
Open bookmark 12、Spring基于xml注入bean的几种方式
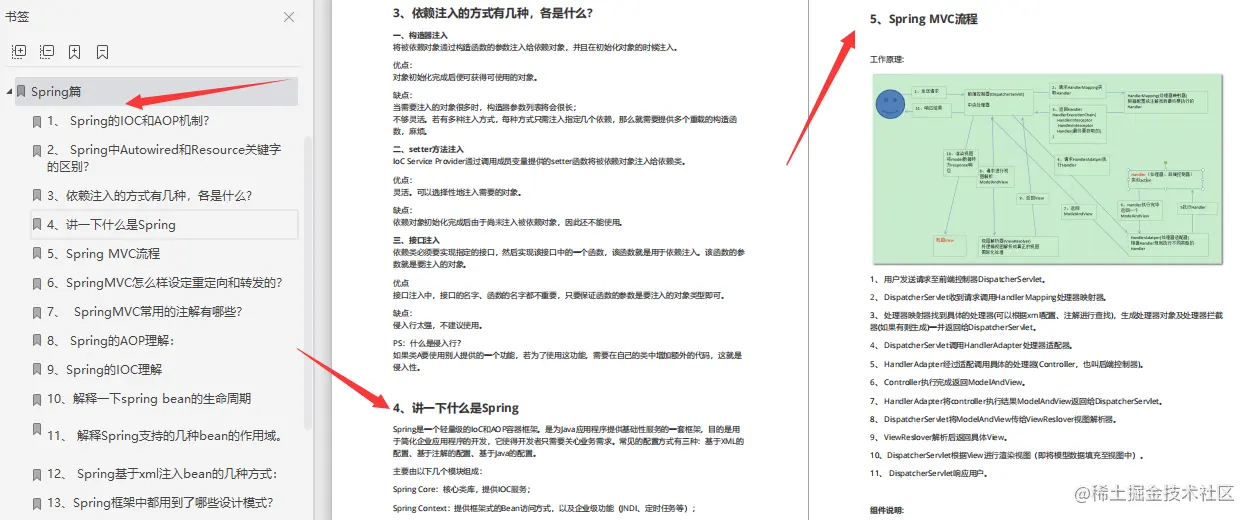[x=164, y=474]
